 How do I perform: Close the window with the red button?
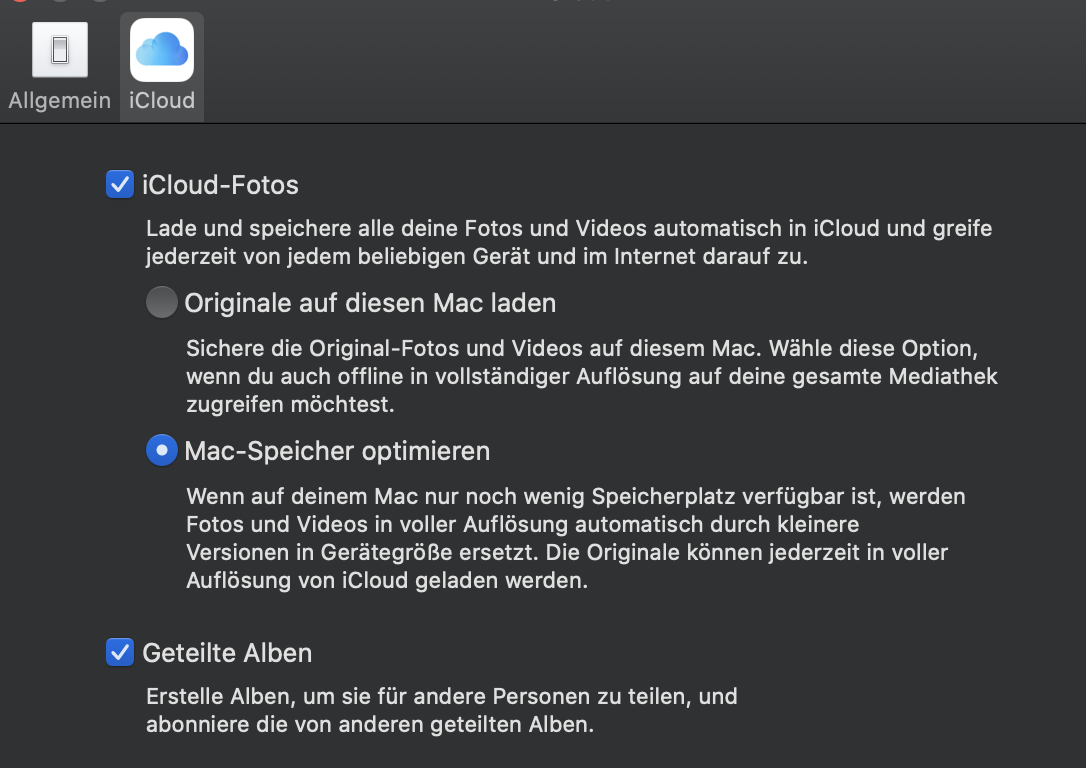coord(21,1)
